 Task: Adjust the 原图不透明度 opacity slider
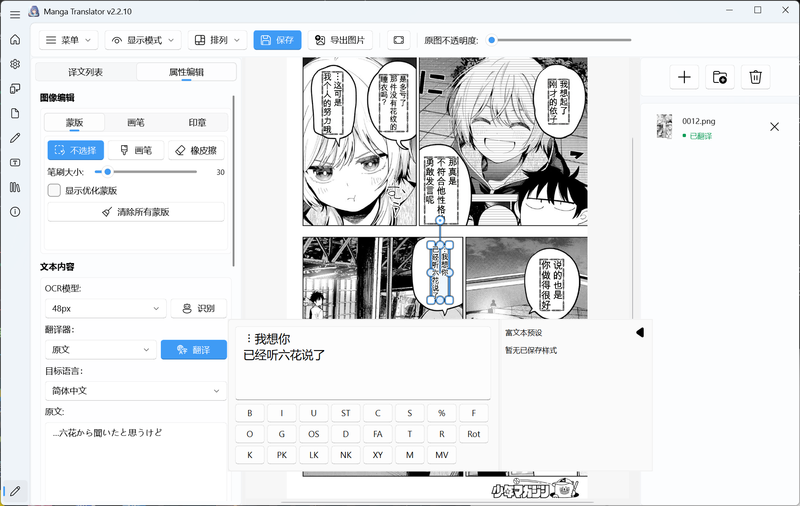click(561, 40)
